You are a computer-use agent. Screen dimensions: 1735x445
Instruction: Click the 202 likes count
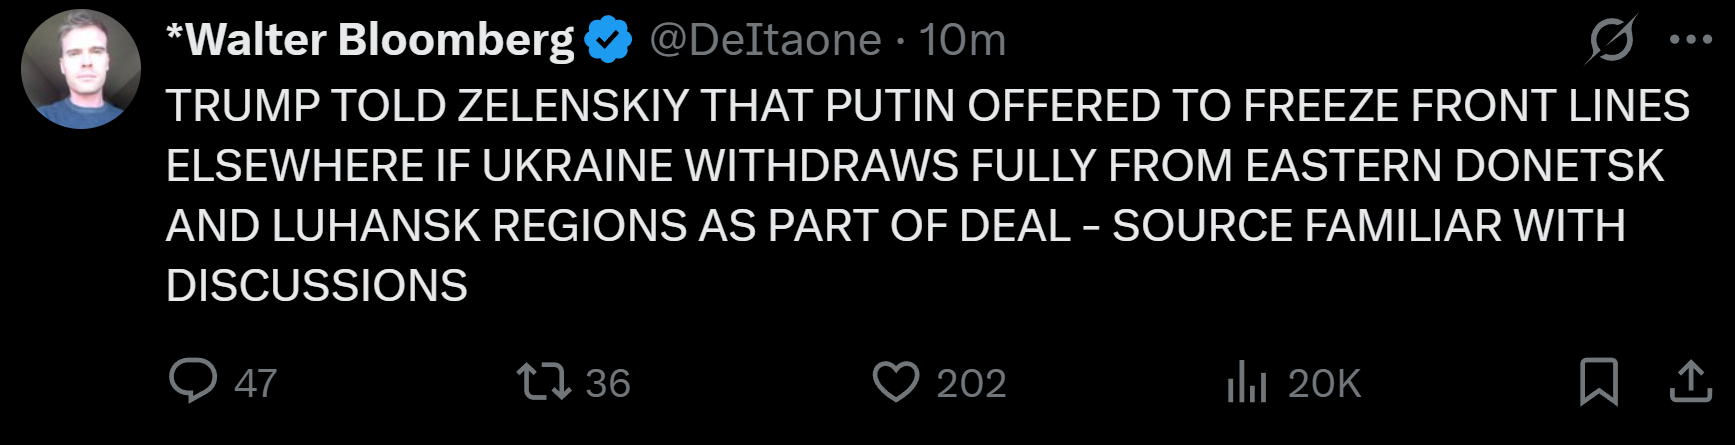[x=971, y=383]
